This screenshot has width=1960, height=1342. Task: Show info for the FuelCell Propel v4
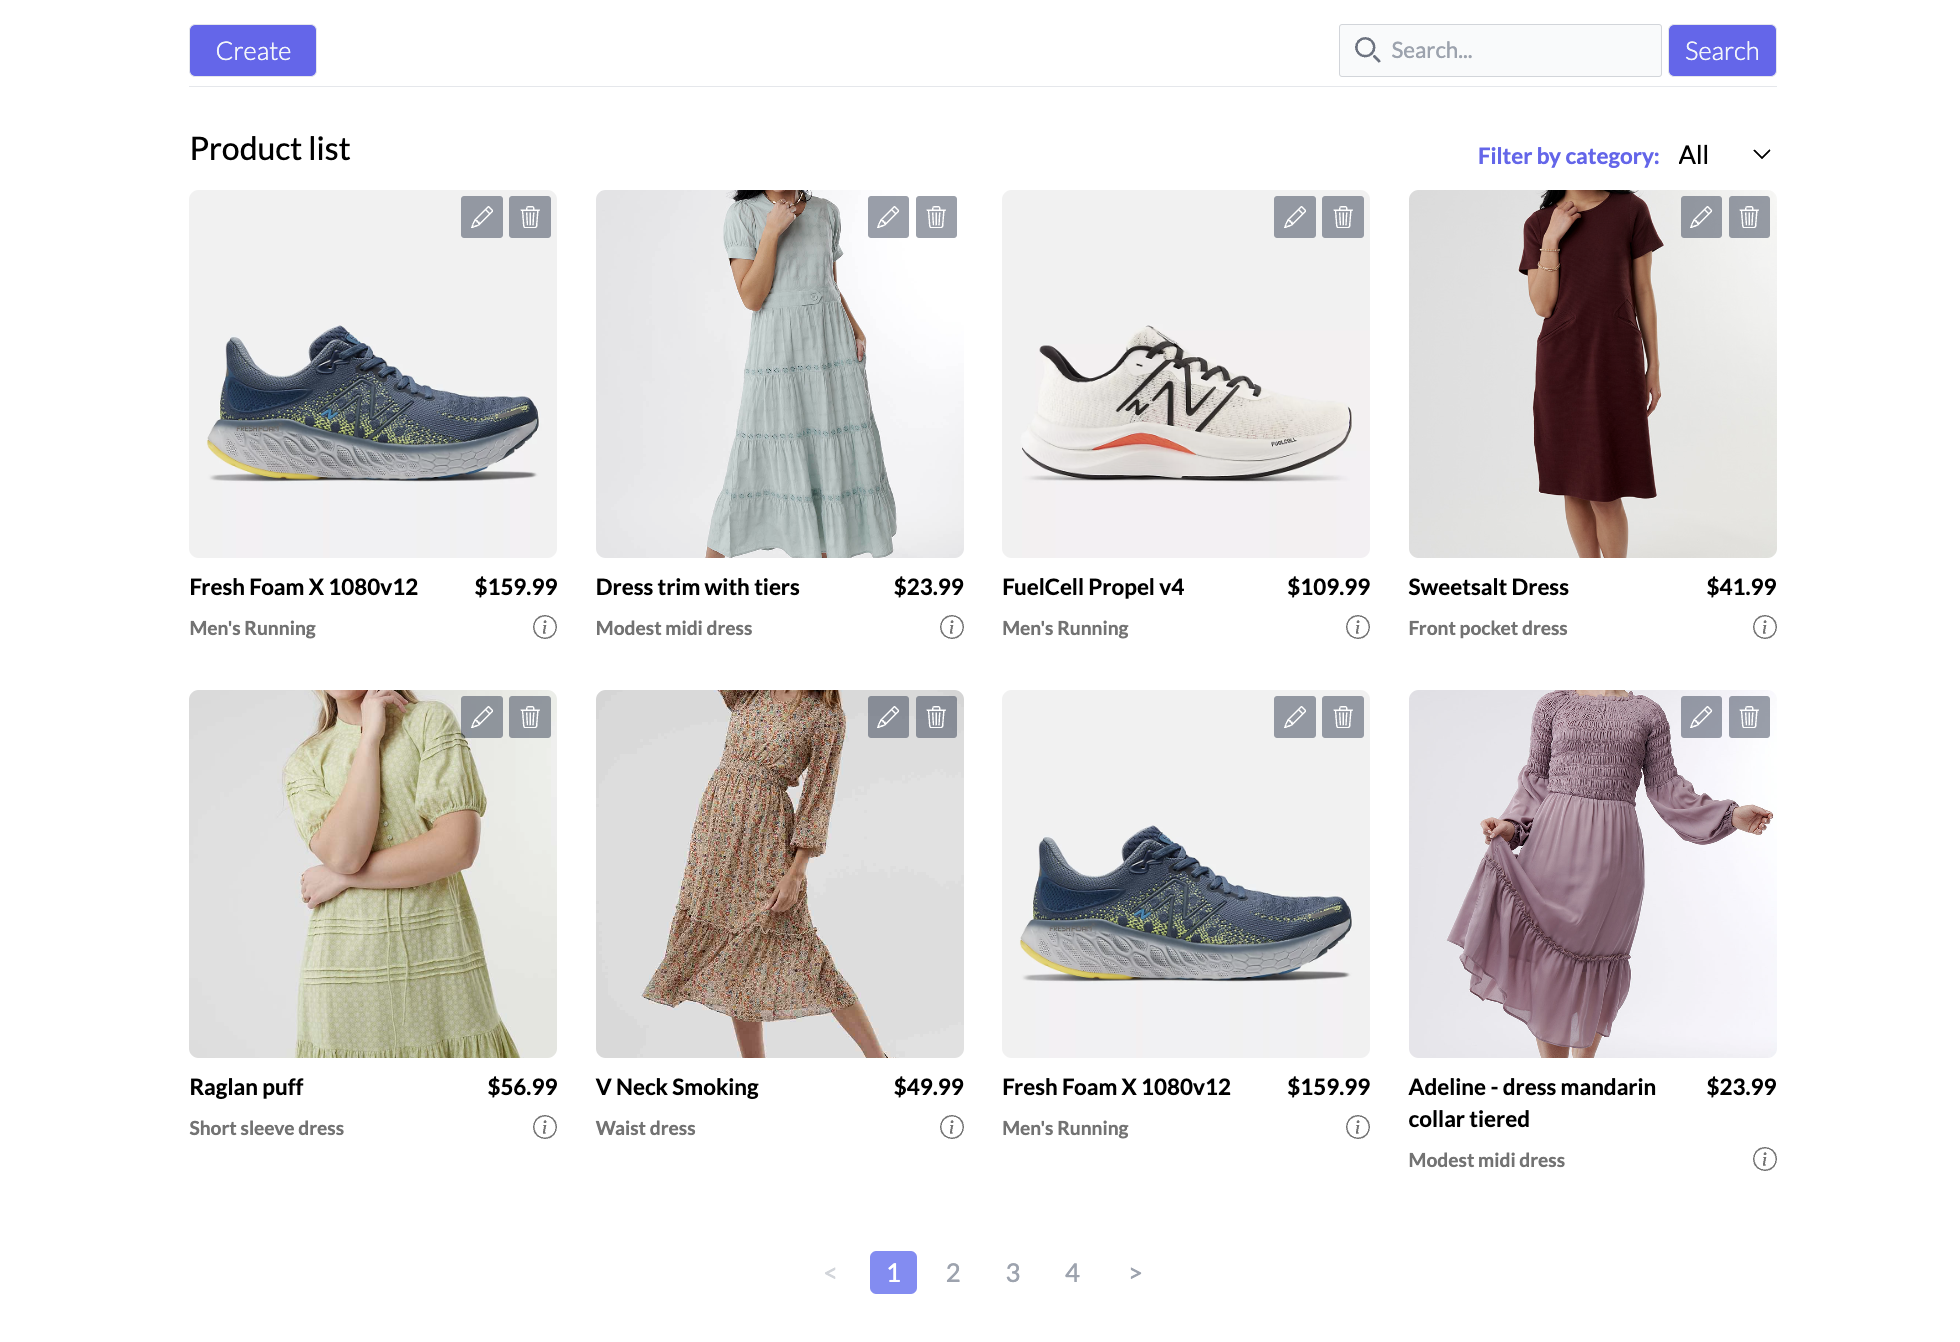click(x=1358, y=627)
